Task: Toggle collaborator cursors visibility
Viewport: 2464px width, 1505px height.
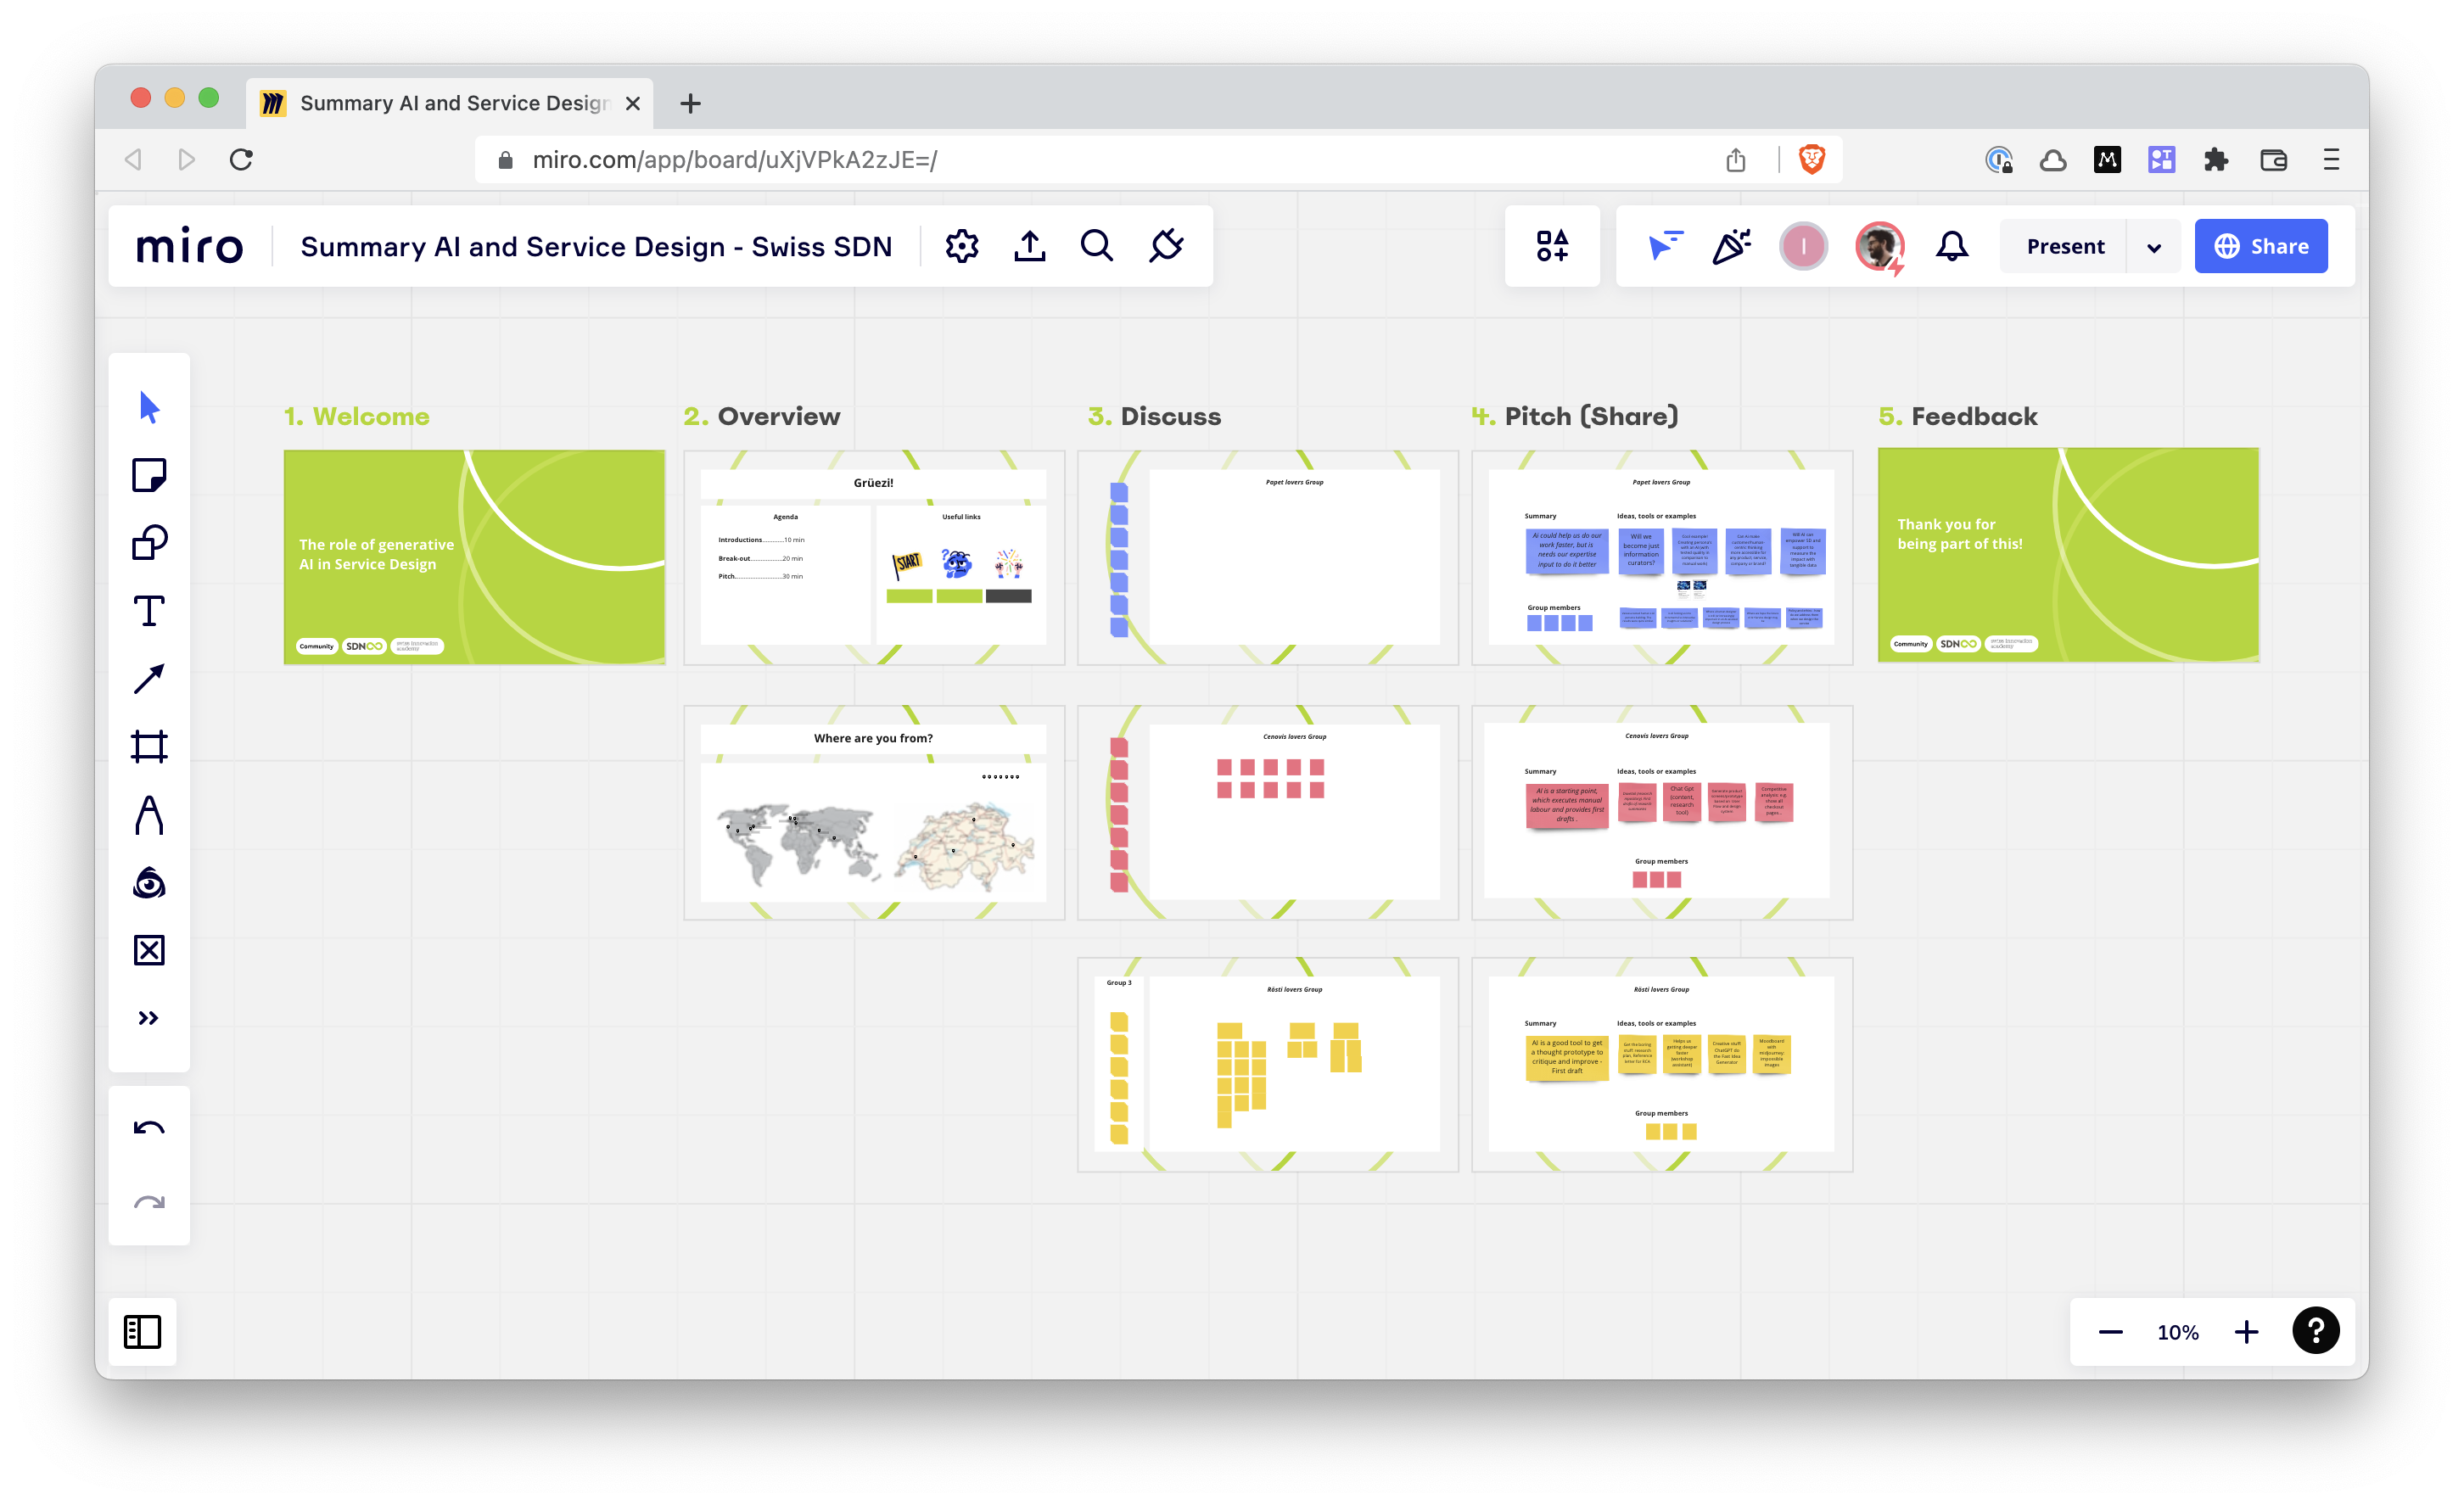Action: (x=1664, y=246)
